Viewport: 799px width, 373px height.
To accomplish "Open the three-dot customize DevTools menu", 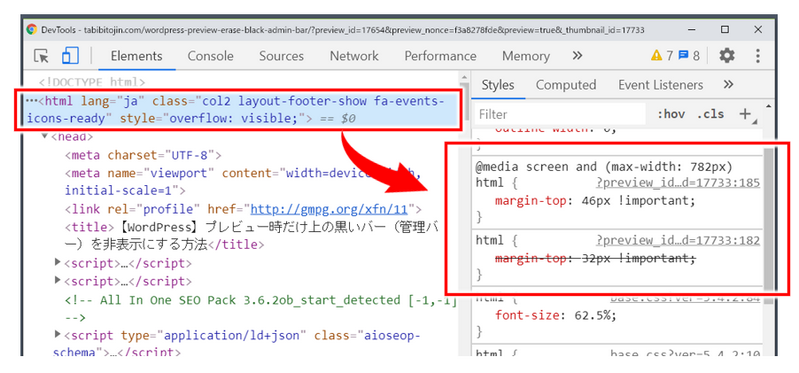I will pos(758,56).
